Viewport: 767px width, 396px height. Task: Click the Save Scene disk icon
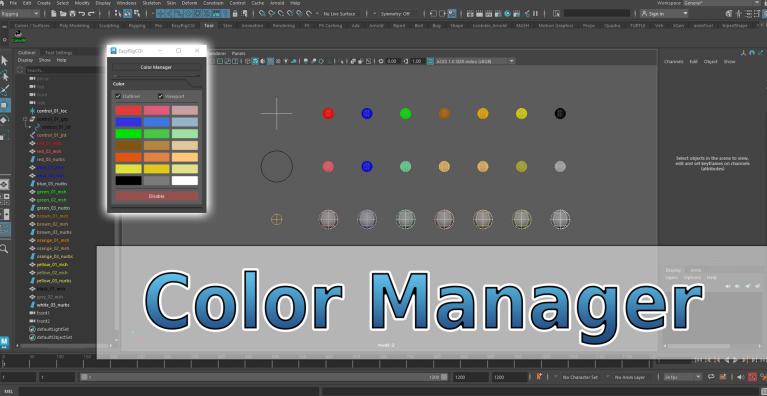(72, 14)
